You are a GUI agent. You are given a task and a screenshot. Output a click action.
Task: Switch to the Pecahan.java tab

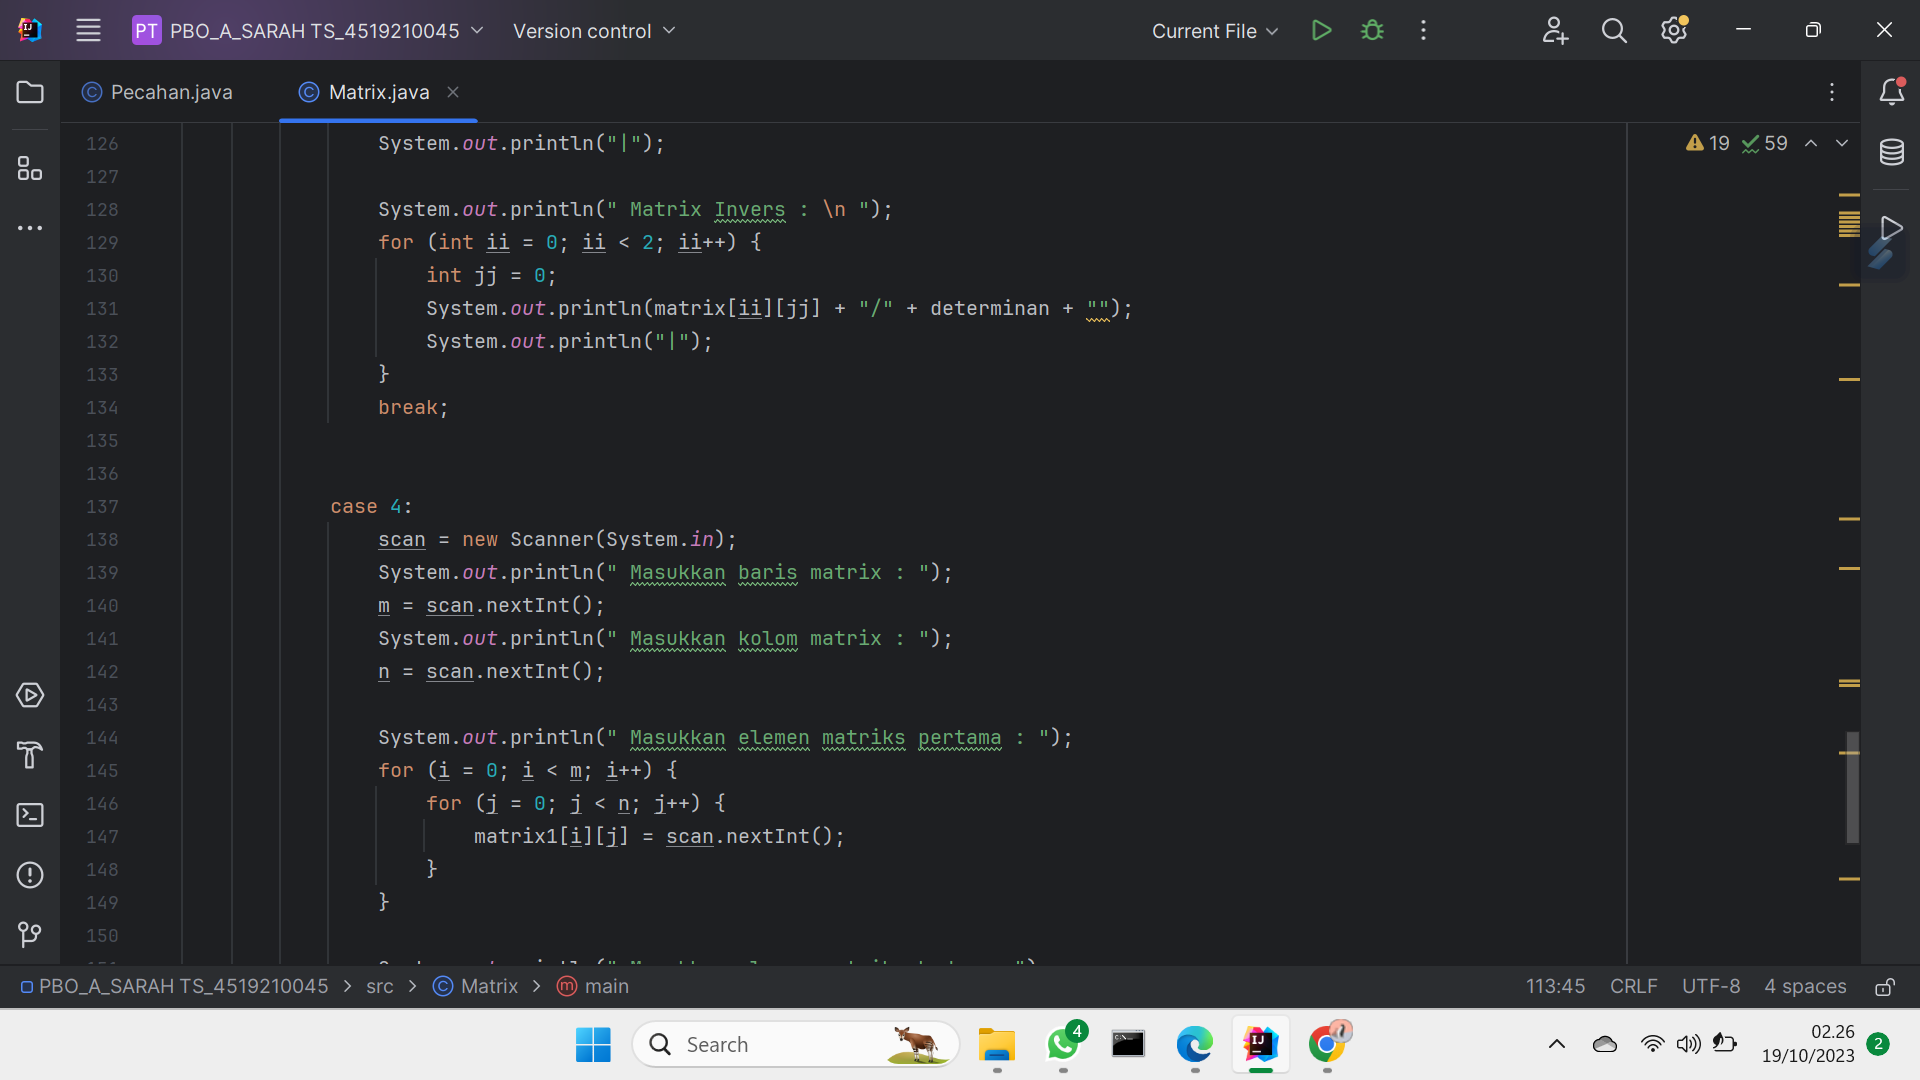pos(170,92)
